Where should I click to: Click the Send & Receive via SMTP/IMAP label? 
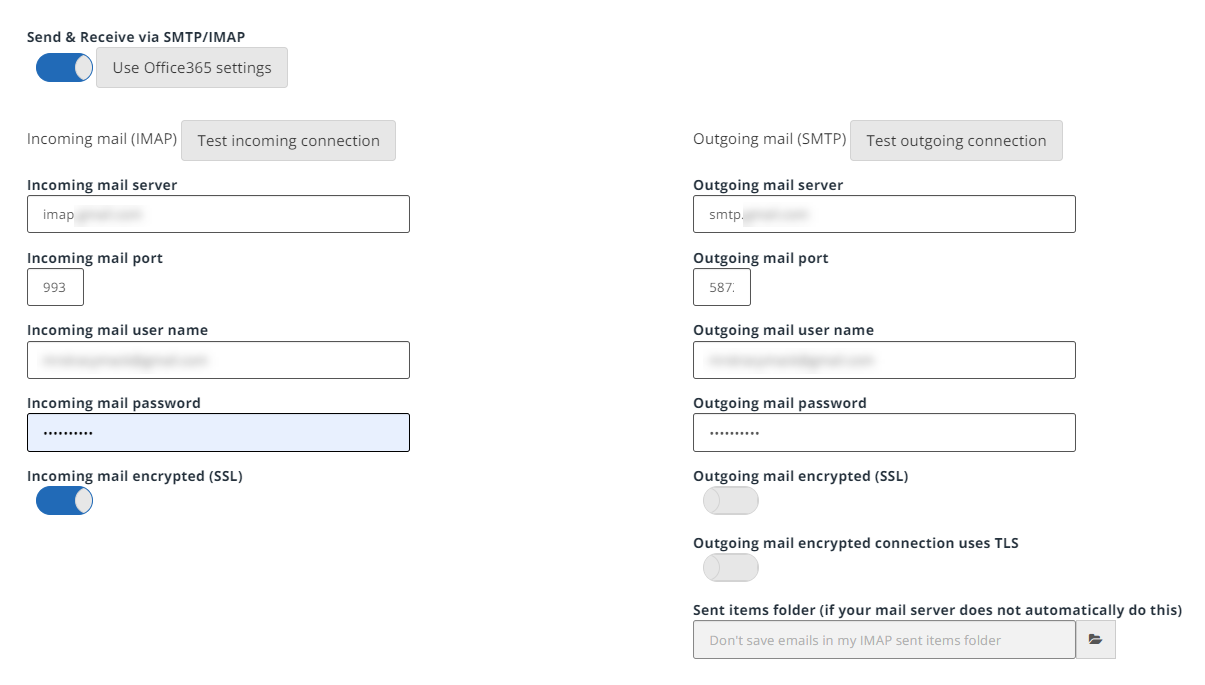click(136, 37)
